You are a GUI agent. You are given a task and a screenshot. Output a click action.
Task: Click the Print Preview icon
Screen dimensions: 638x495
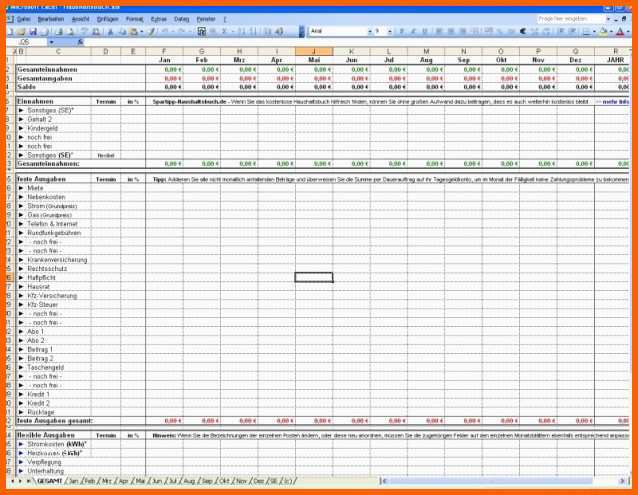[70, 31]
